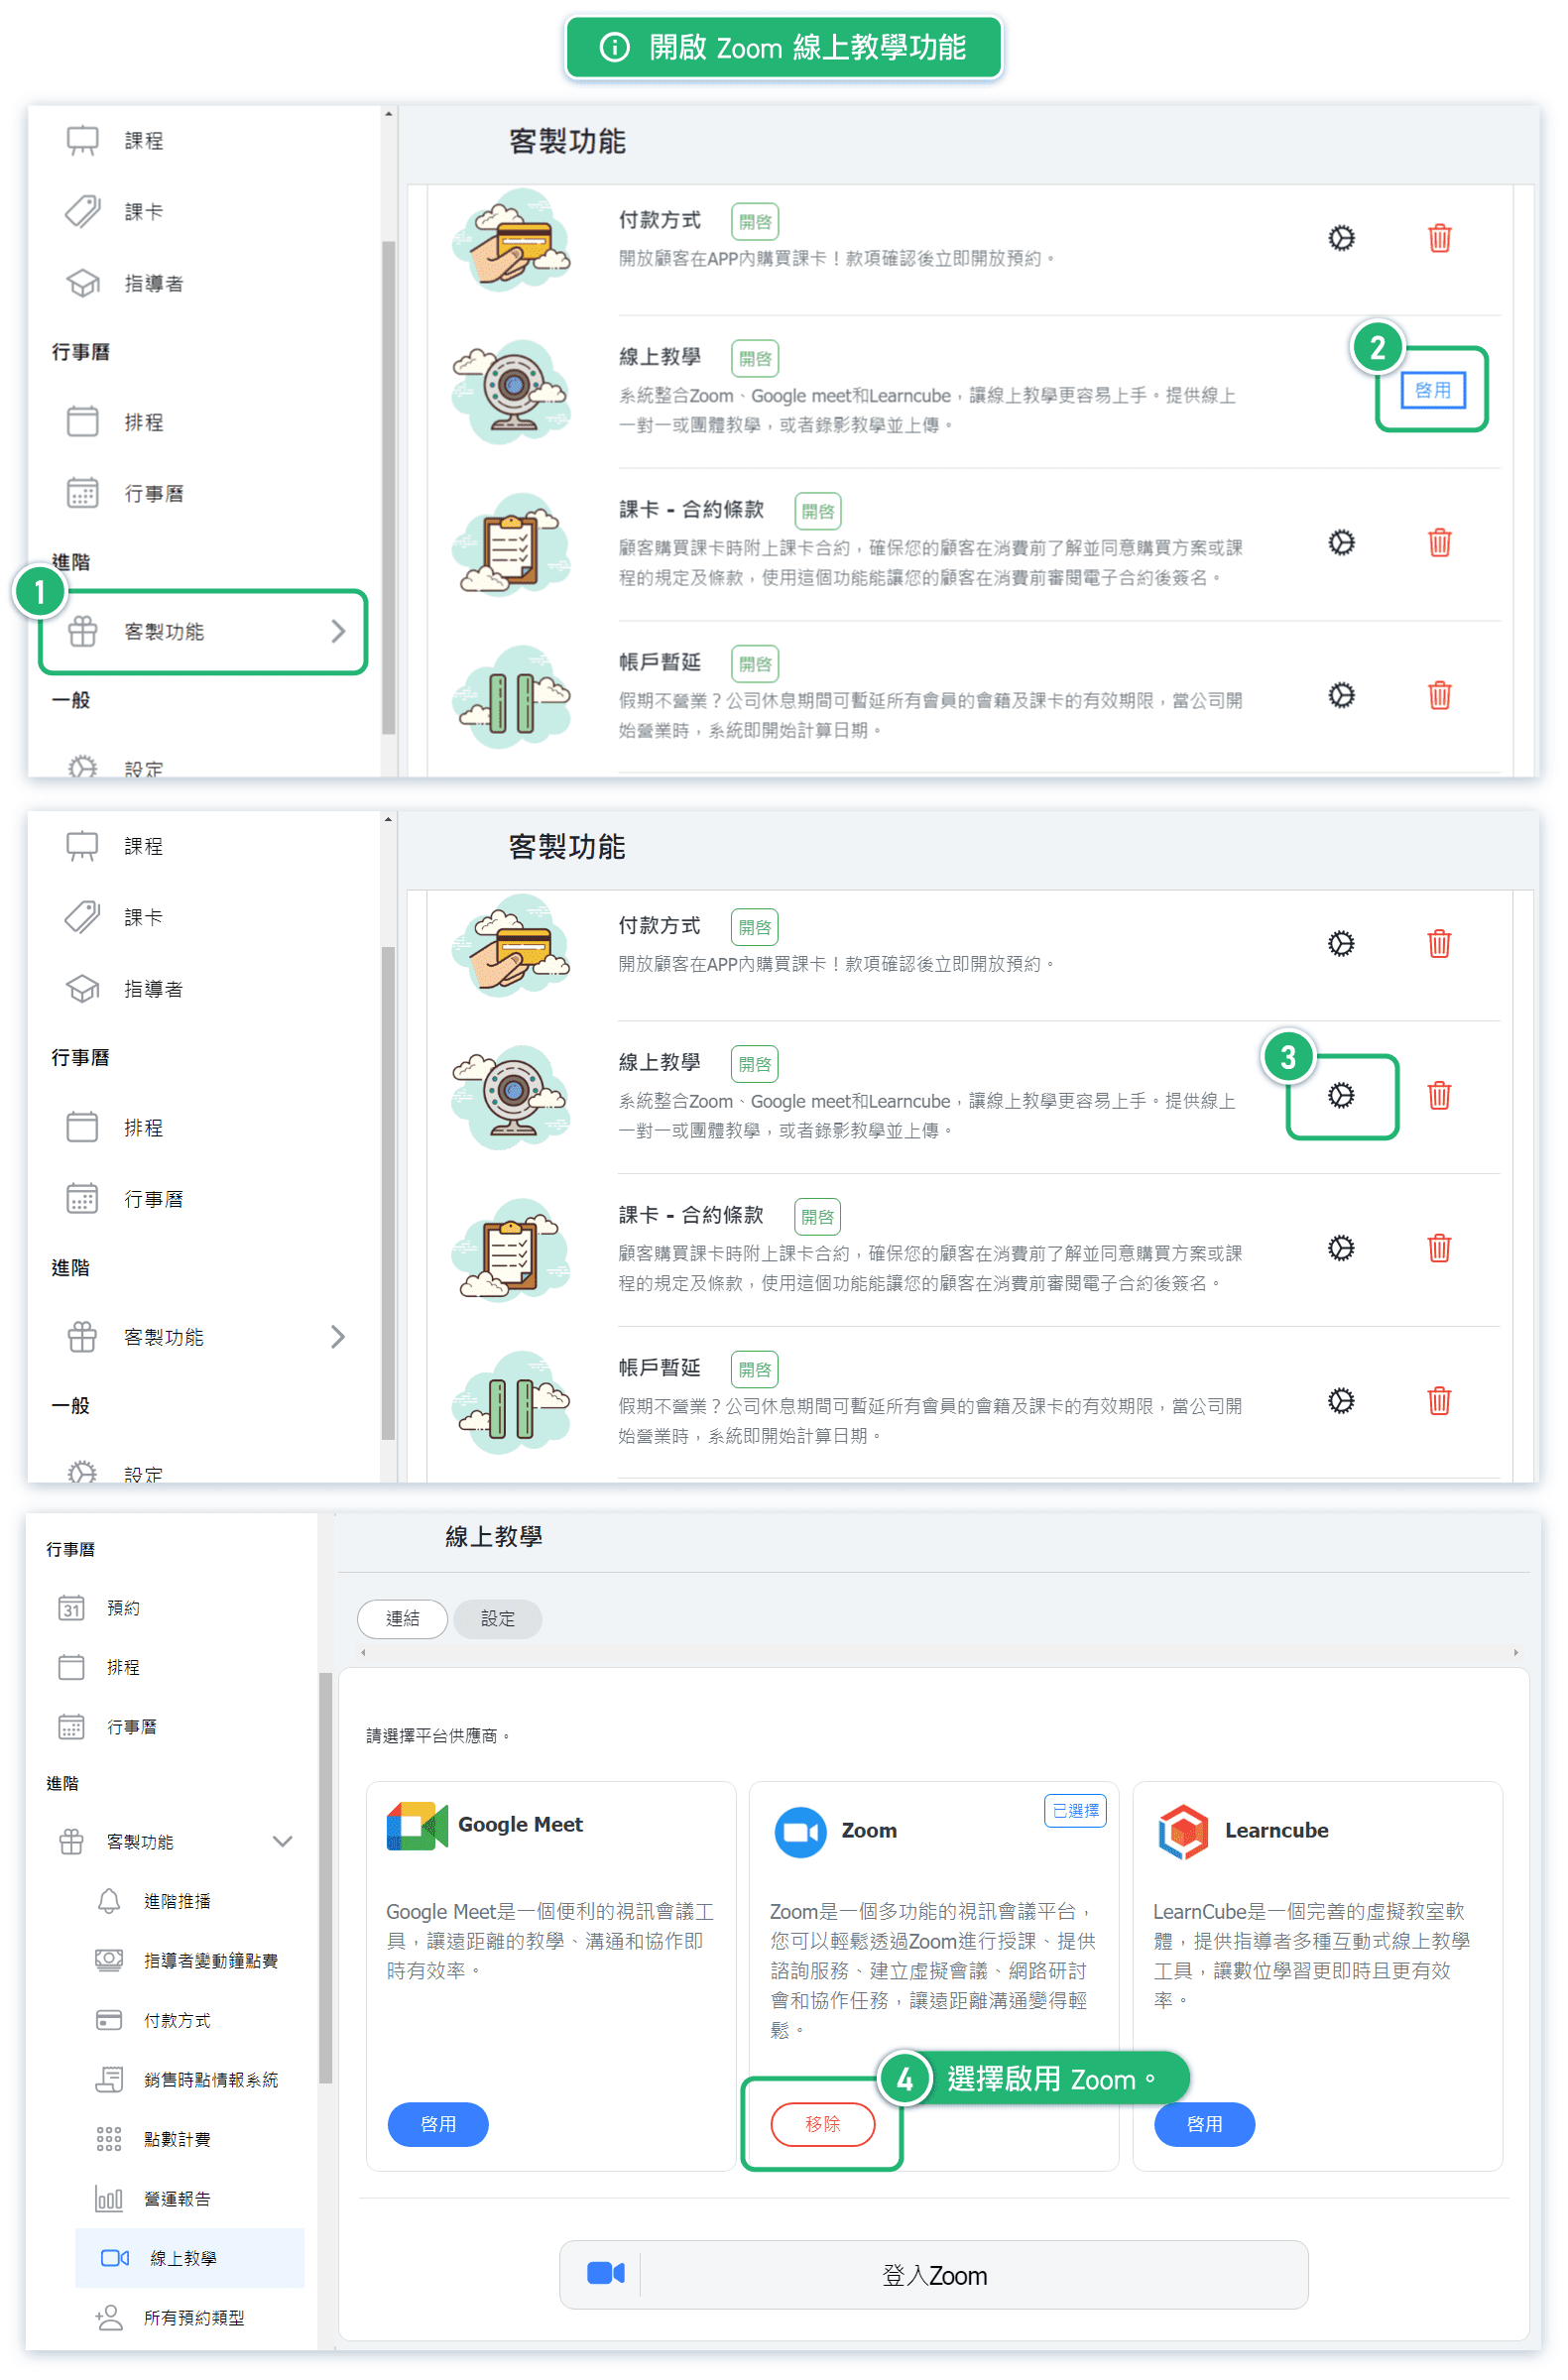Enable Learncube with its 啓用 button
The width and height of the screenshot is (1568, 2380).
point(1203,2123)
